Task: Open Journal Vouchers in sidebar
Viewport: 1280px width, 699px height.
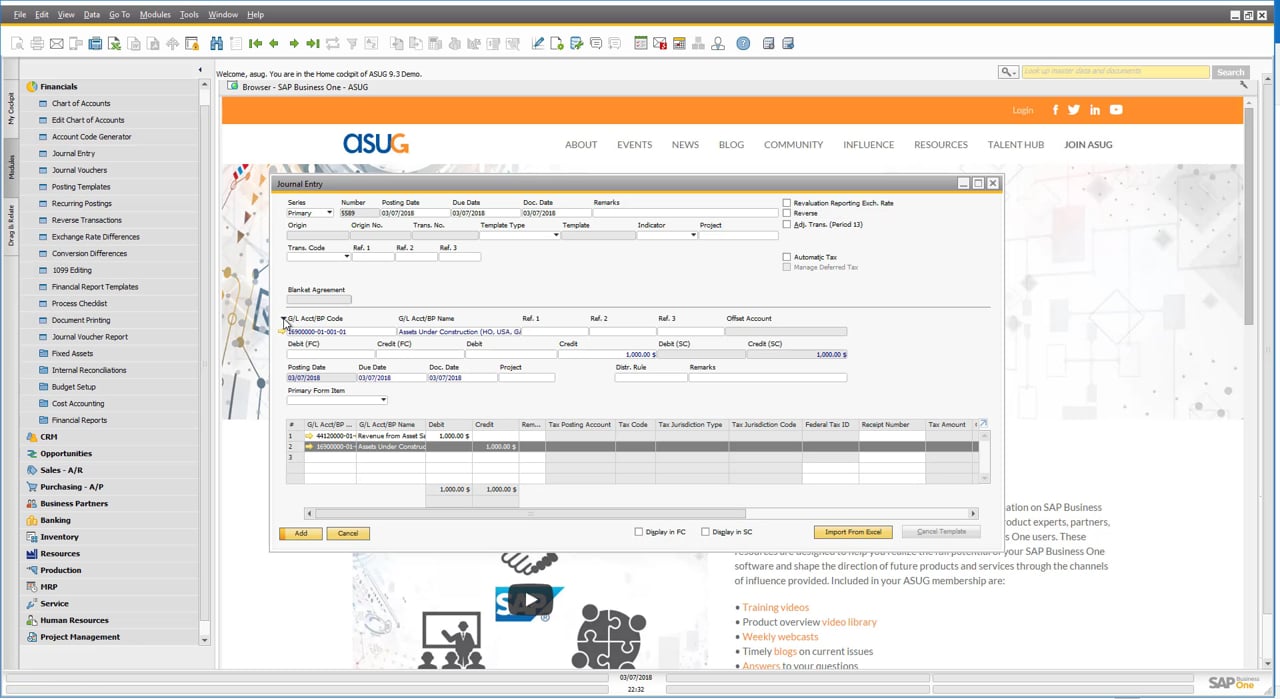Action: pos(79,170)
